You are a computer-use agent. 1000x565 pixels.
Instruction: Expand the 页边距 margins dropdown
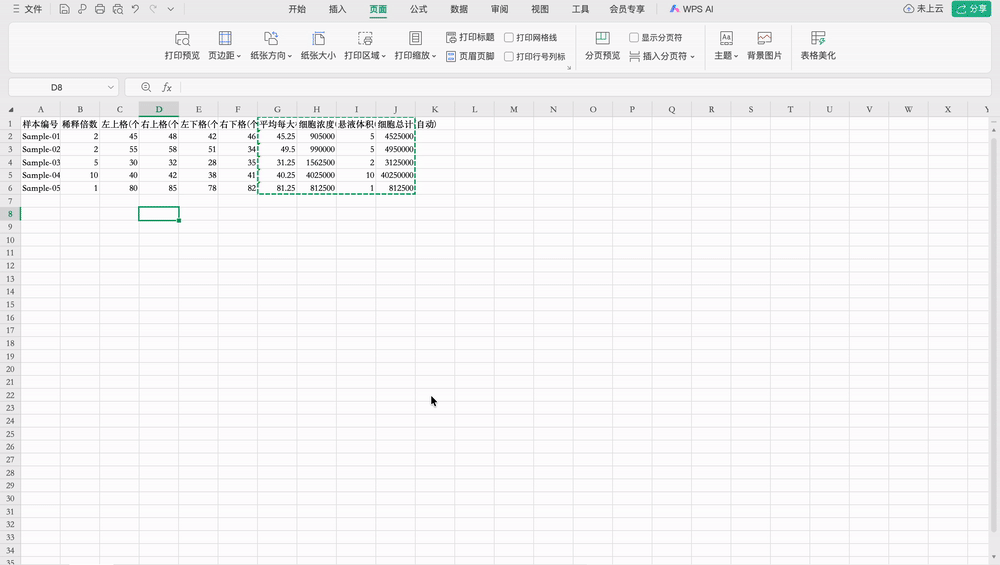225,56
